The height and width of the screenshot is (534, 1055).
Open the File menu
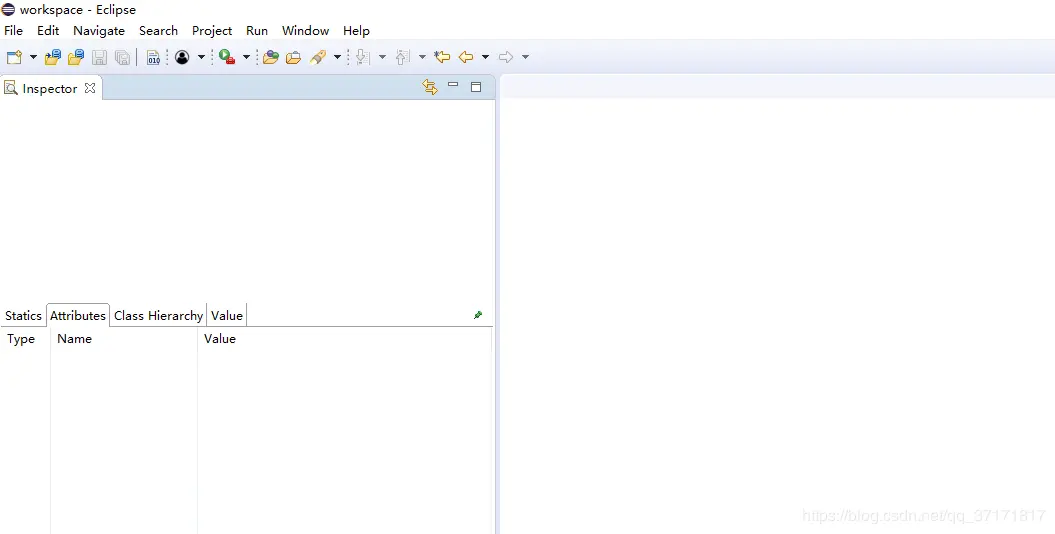(x=13, y=31)
